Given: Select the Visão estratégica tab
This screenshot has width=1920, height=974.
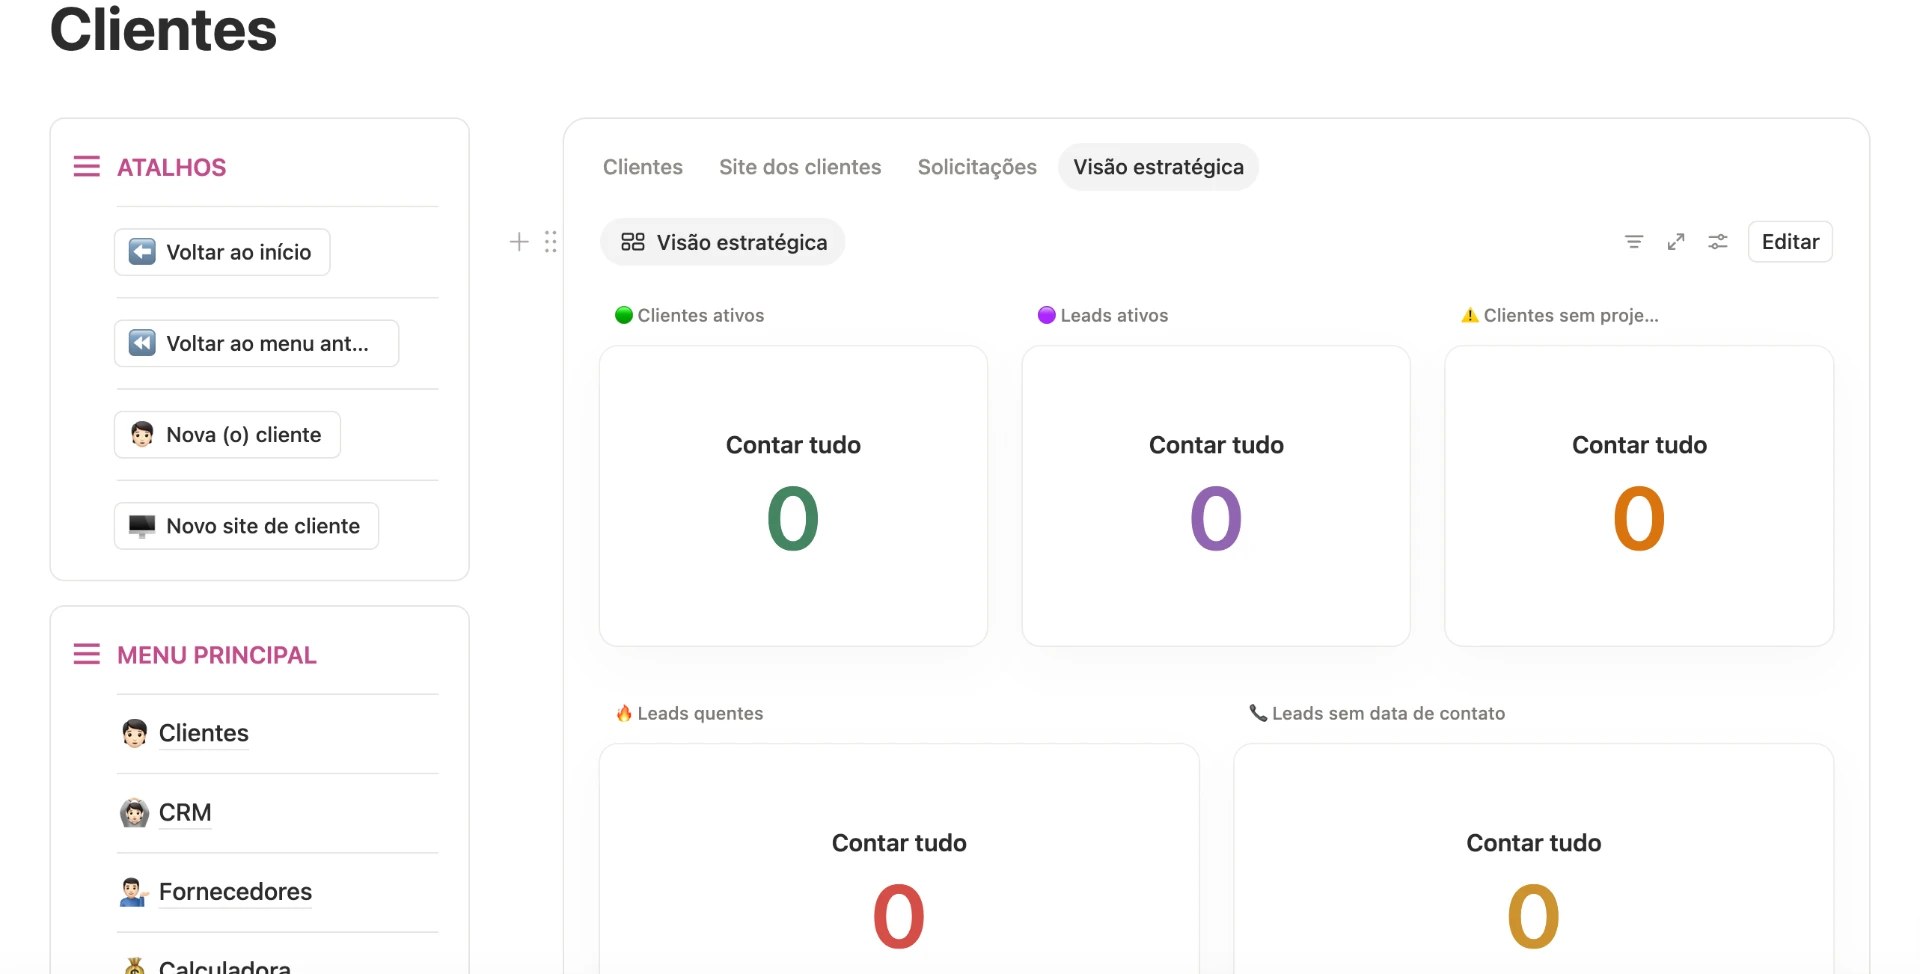Looking at the screenshot, I should (1158, 167).
